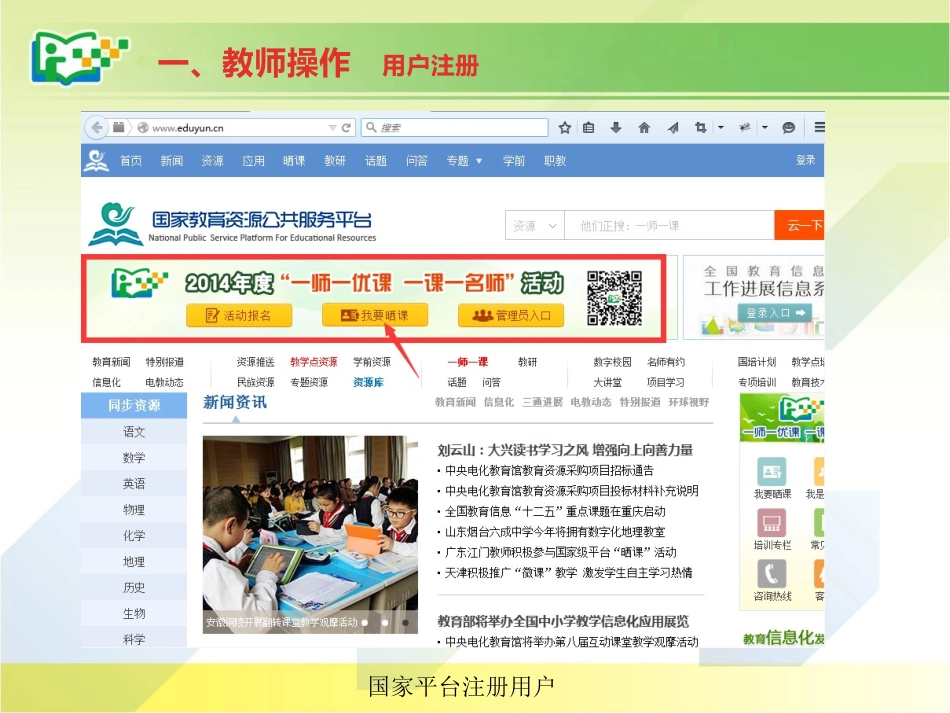Open the 首页 navigation item
The height and width of the screenshot is (713, 950).
point(131,161)
